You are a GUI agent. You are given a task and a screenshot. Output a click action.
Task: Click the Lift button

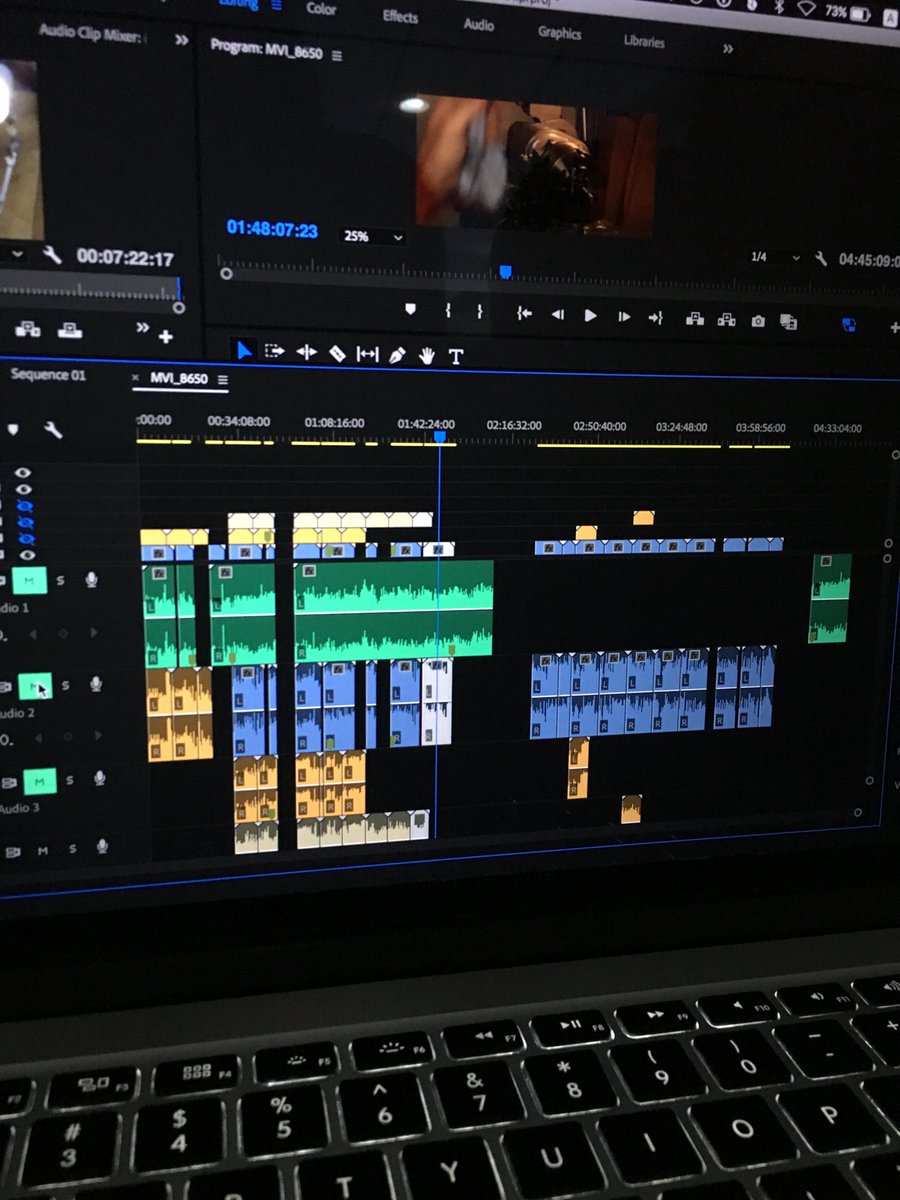click(x=694, y=319)
